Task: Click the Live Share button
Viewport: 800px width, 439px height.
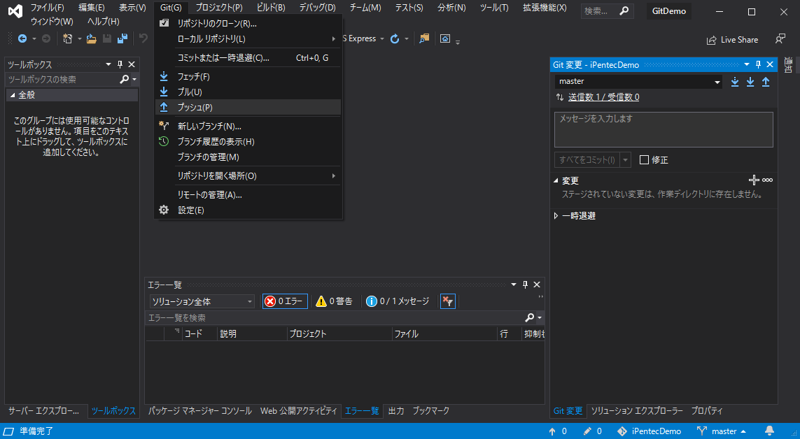Action: pyautogui.click(x=732, y=40)
